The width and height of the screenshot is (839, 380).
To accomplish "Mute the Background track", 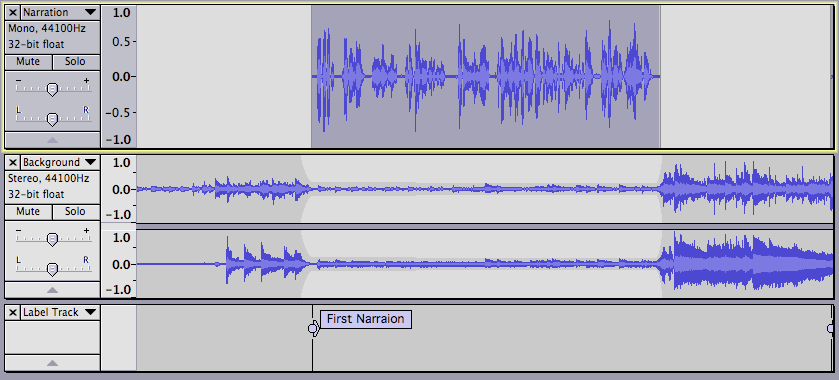I will tap(28, 211).
